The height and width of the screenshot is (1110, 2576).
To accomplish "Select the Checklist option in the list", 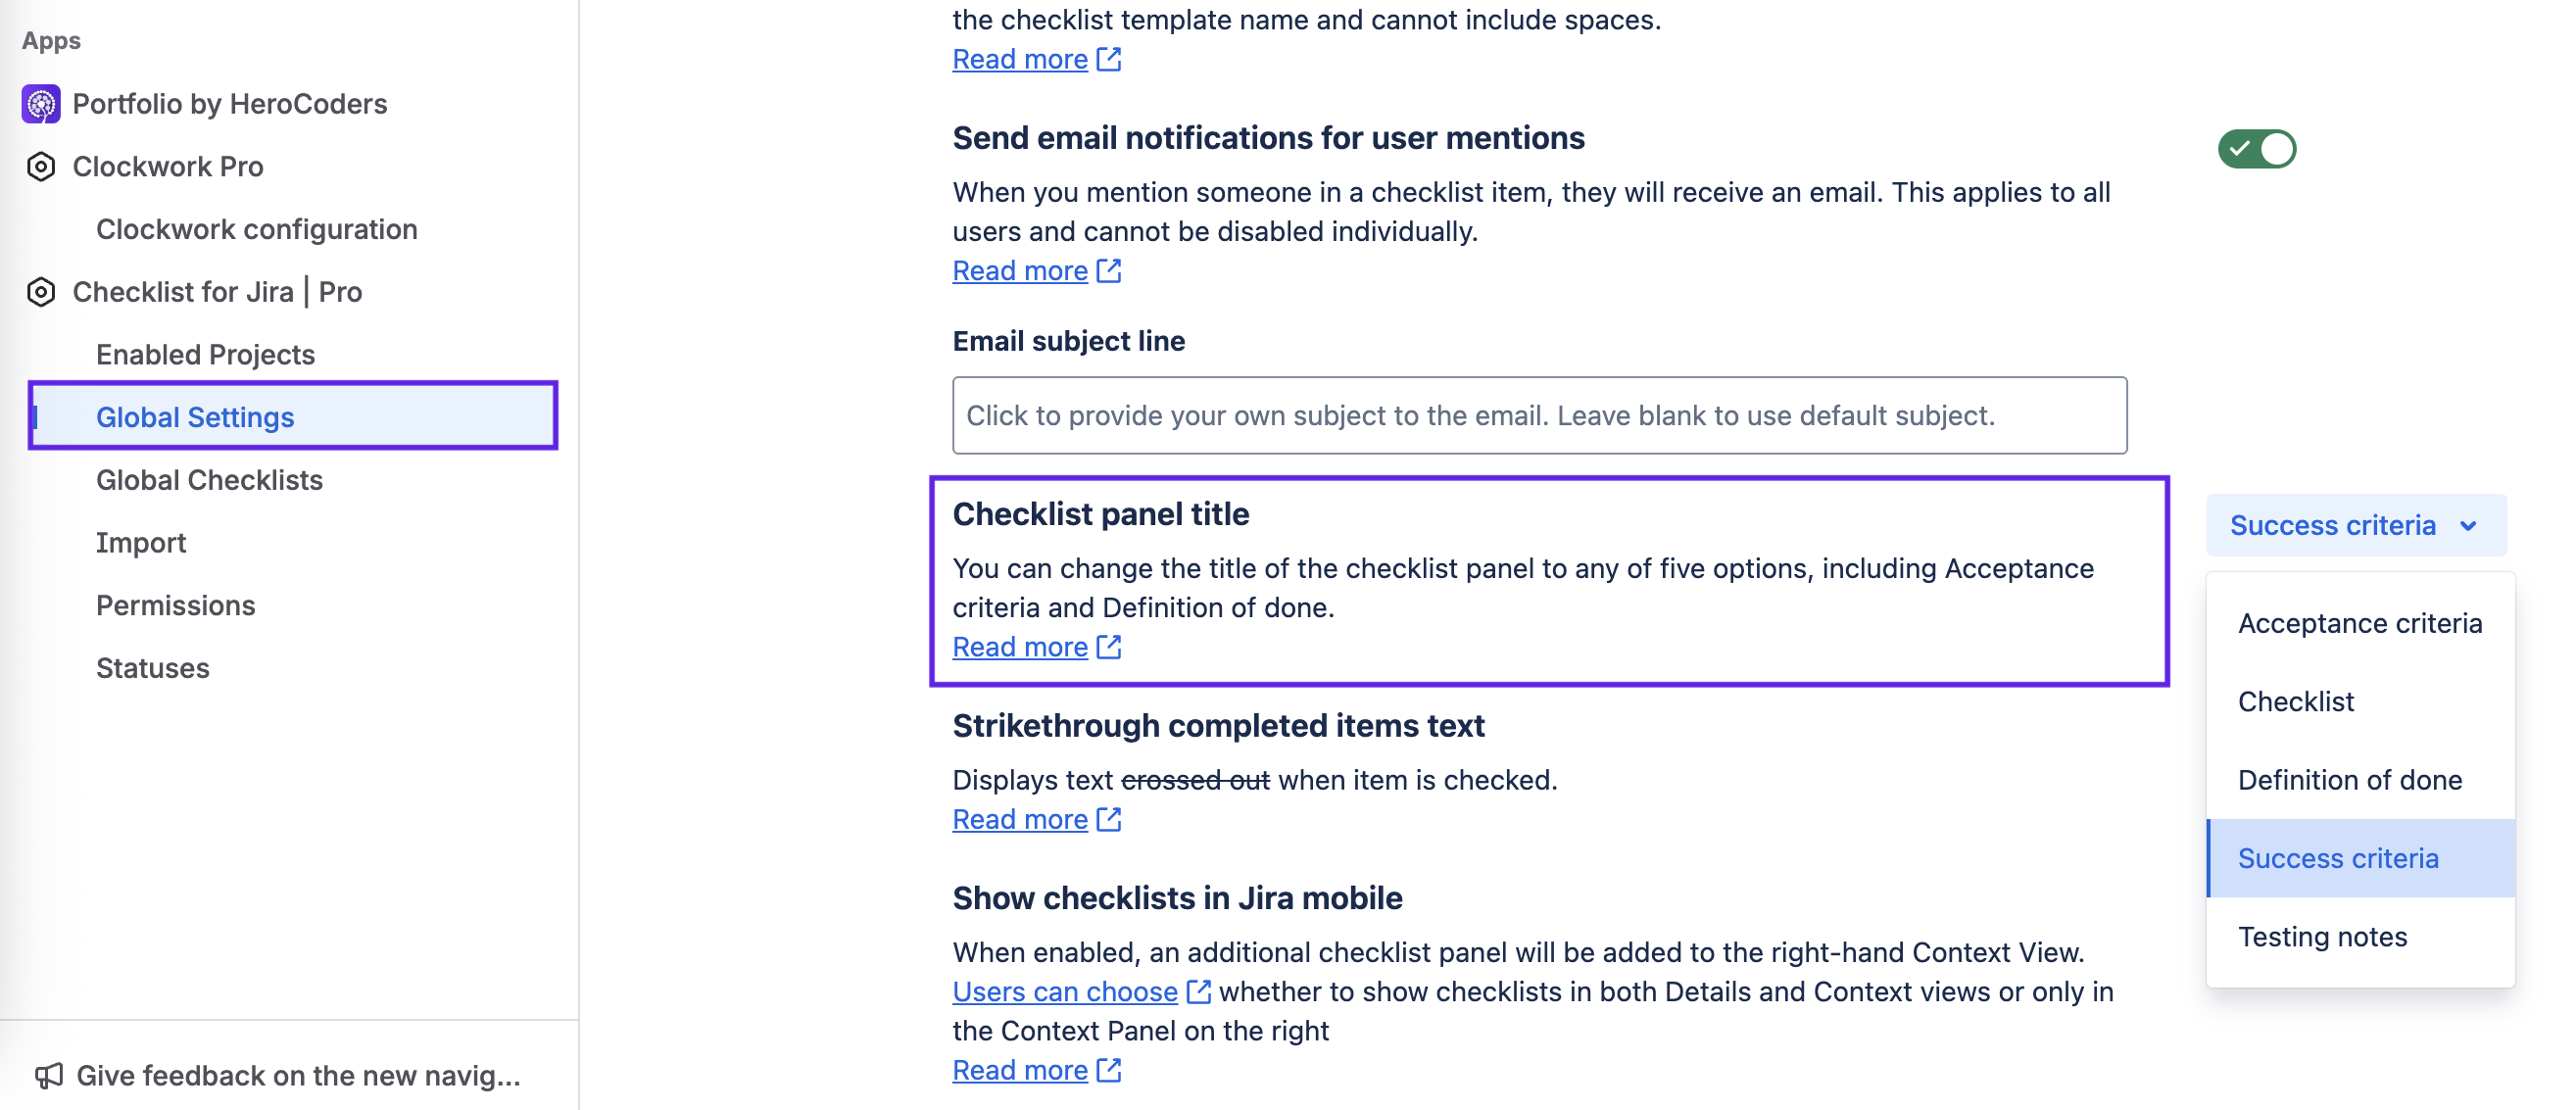I will tap(2295, 702).
